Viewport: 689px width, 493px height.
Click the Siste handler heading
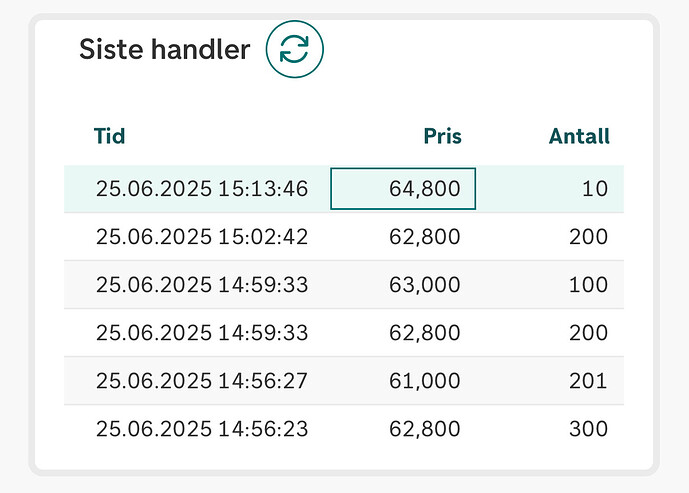[165, 49]
